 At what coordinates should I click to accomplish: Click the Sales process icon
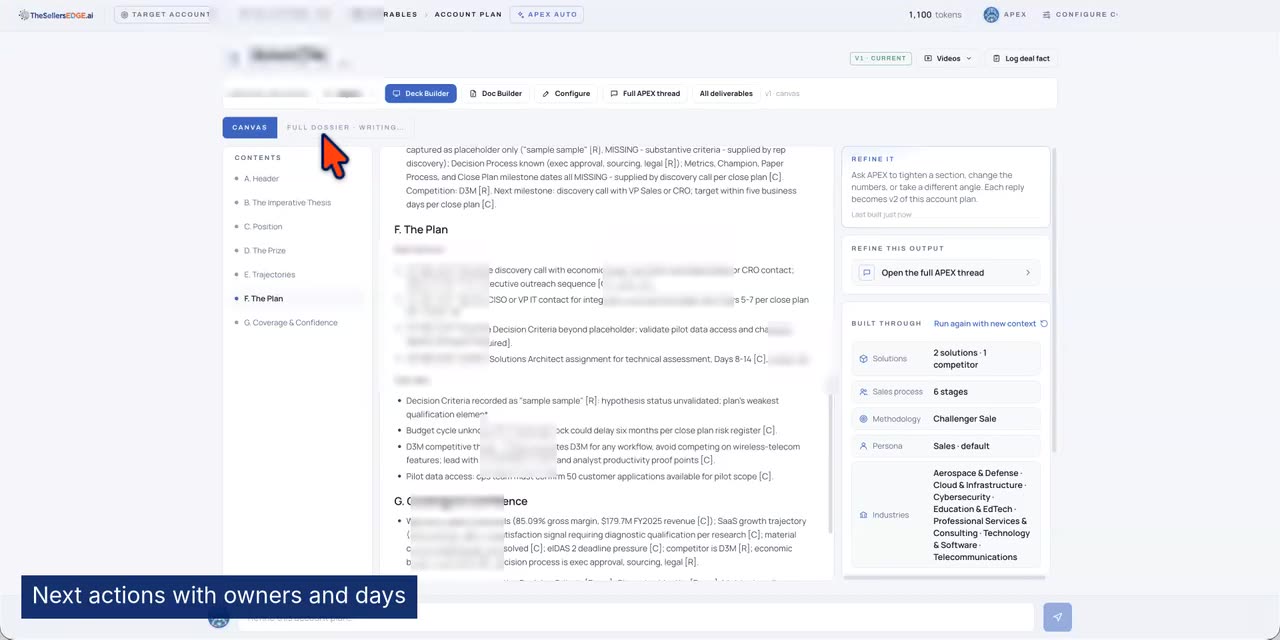[864, 391]
